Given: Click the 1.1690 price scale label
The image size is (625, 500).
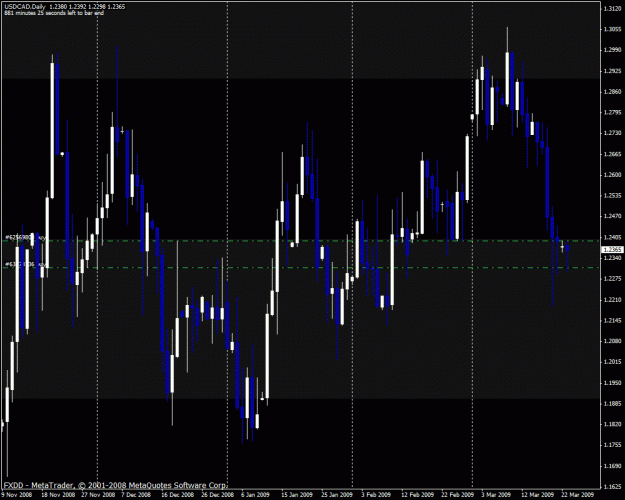Looking at the screenshot, I should tap(613, 466).
